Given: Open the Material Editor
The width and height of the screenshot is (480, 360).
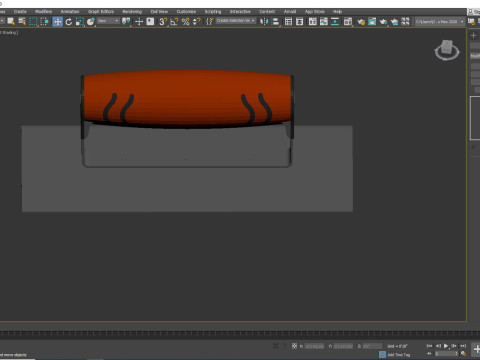Looking at the screenshot, I should tap(348, 22).
